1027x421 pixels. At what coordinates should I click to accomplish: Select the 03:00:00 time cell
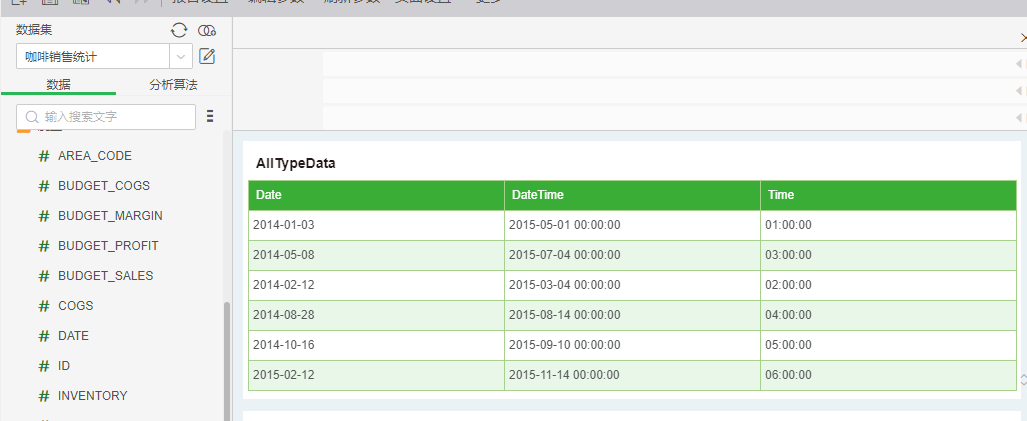(x=888, y=255)
